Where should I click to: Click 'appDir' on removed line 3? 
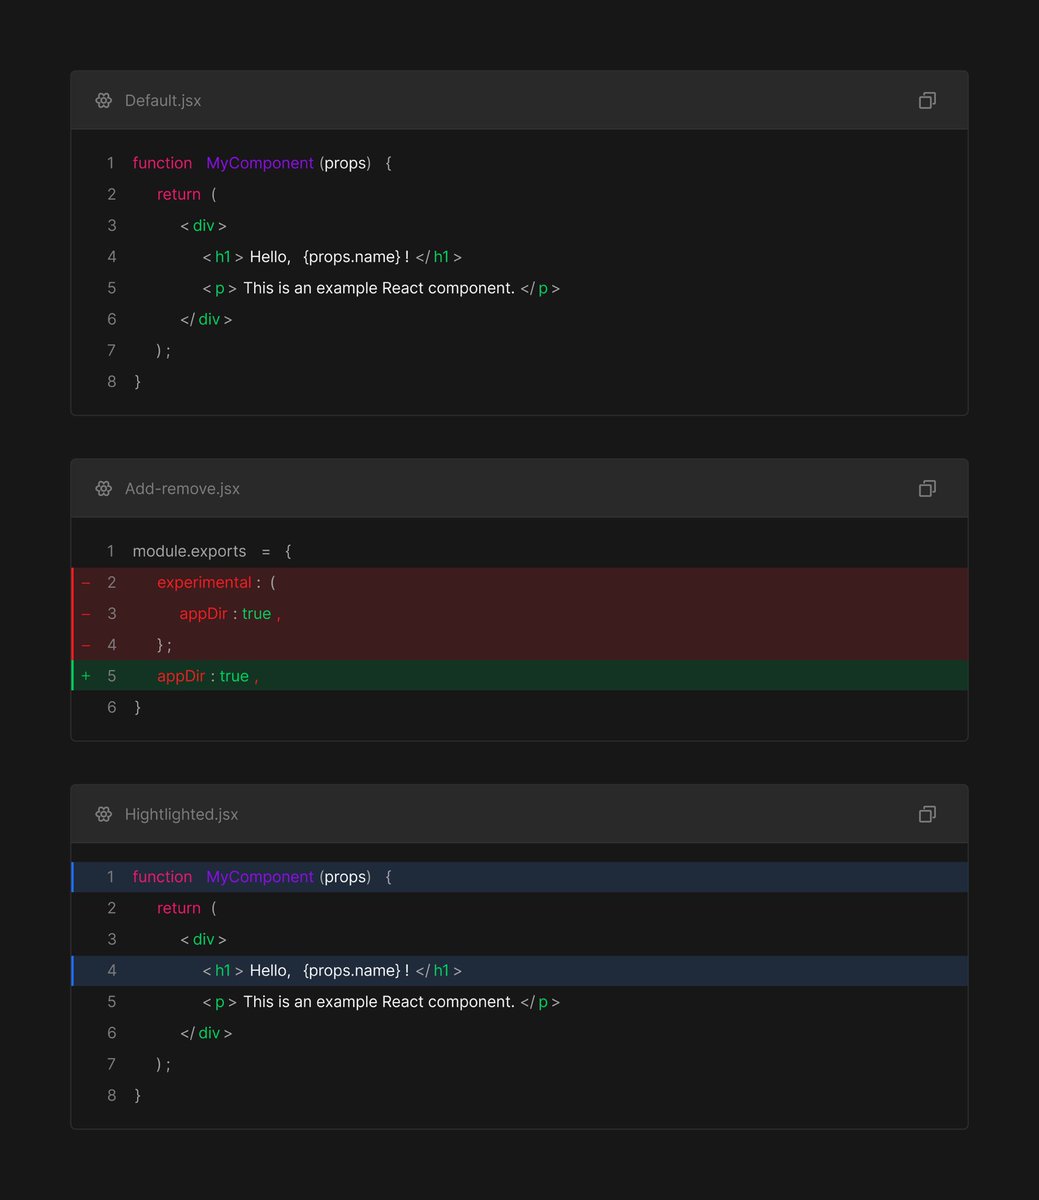(204, 613)
